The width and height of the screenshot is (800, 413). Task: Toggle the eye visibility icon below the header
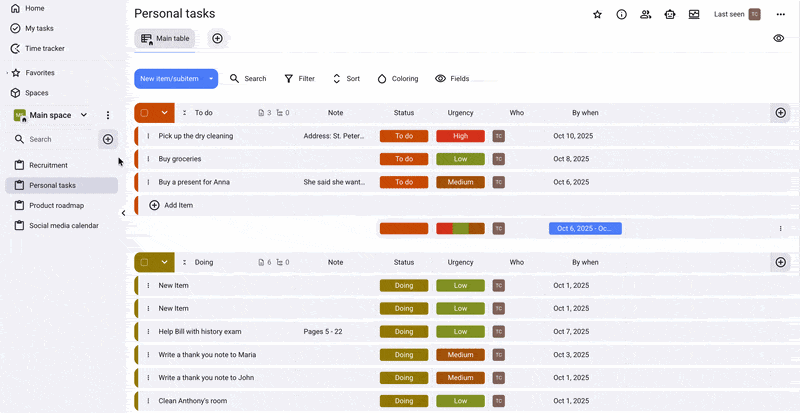point(779,38)
